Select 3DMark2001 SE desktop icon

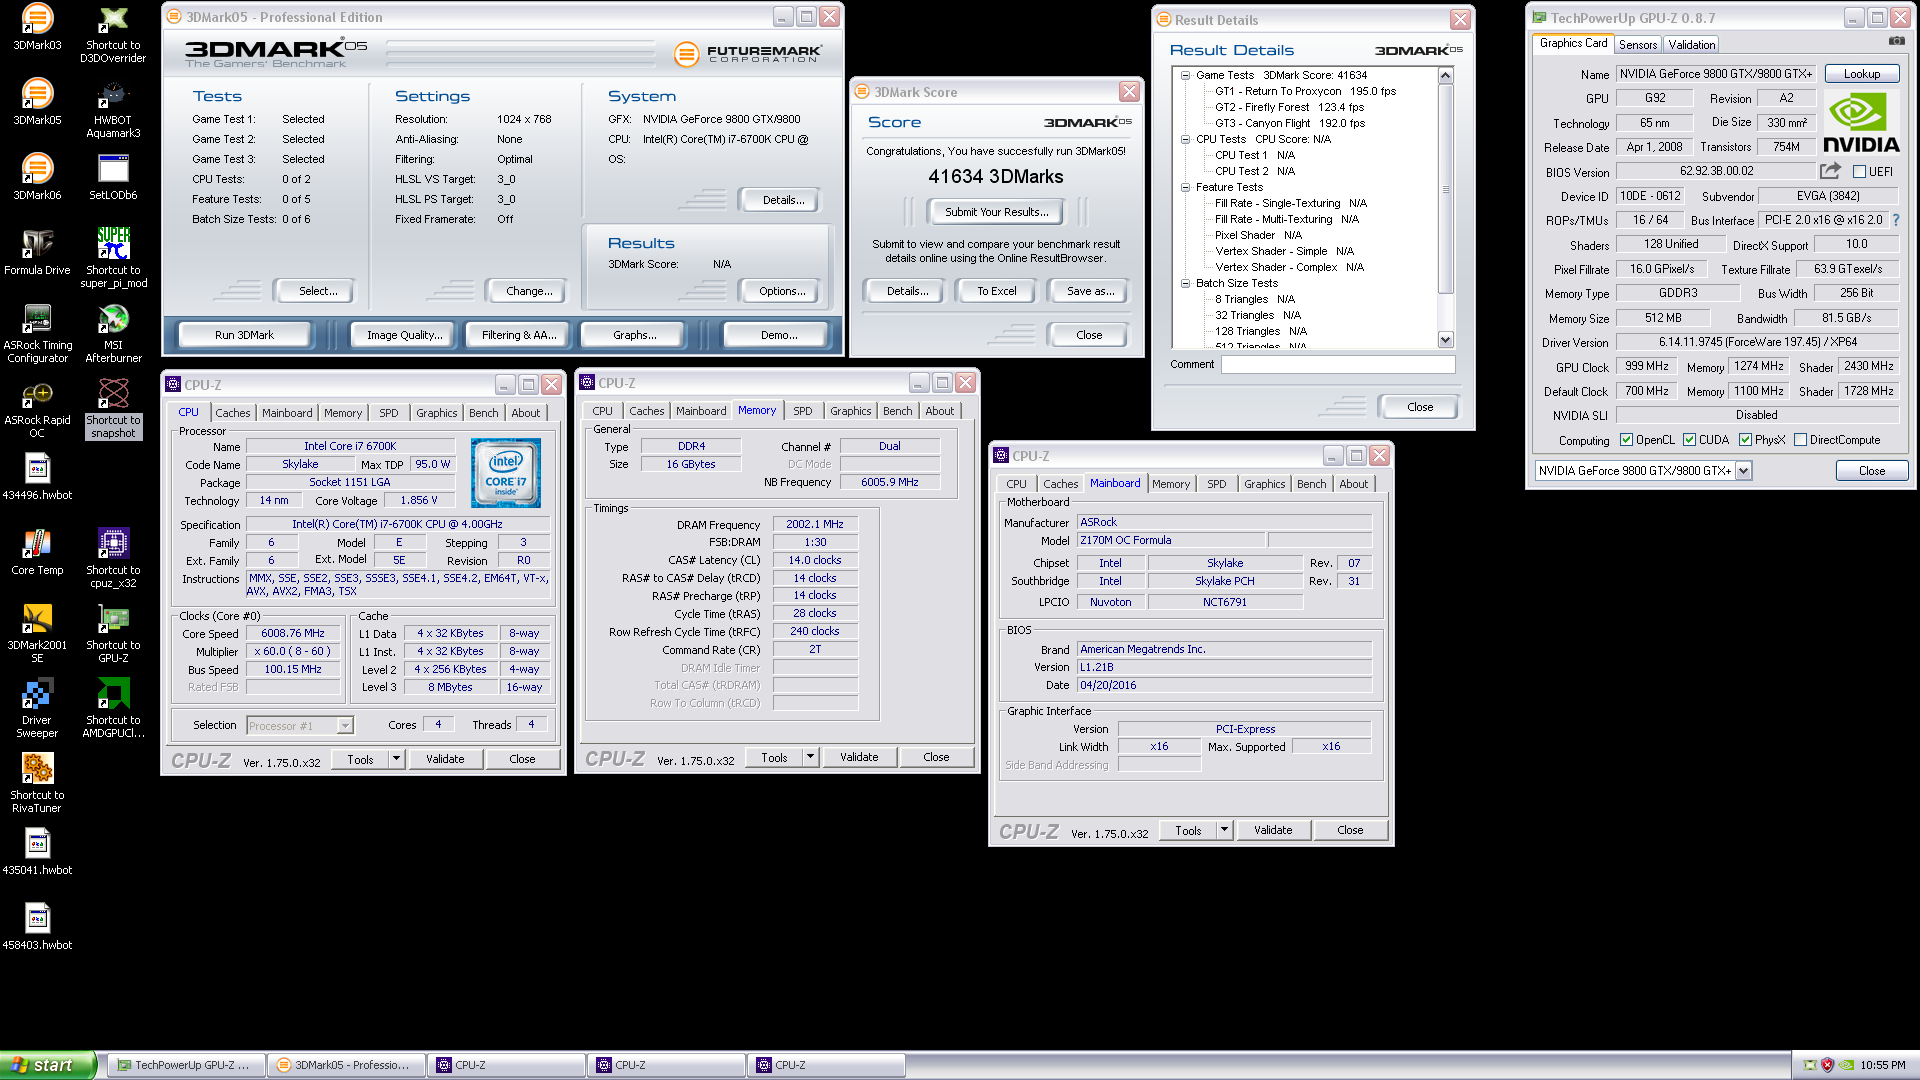click(x=37, y=633)
